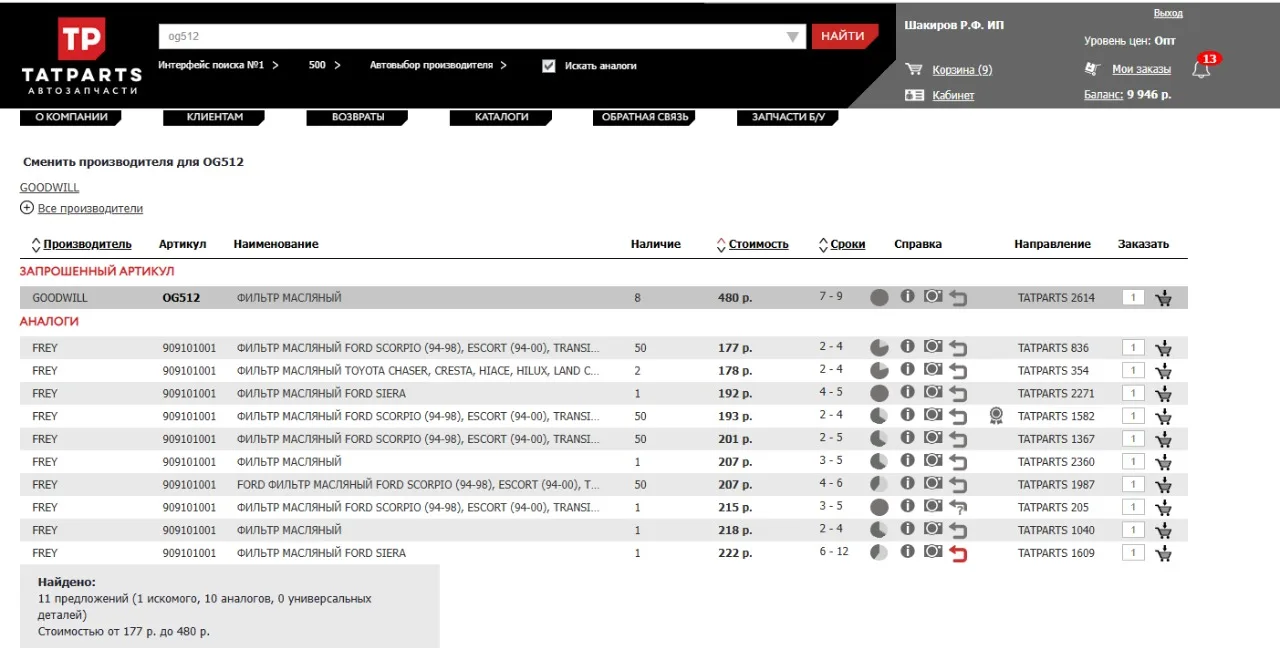Viewport: 1280px width, 670px height.
Task: Open the ЗАПЧАСТИ Б/У menu
Action: point(788,117)
